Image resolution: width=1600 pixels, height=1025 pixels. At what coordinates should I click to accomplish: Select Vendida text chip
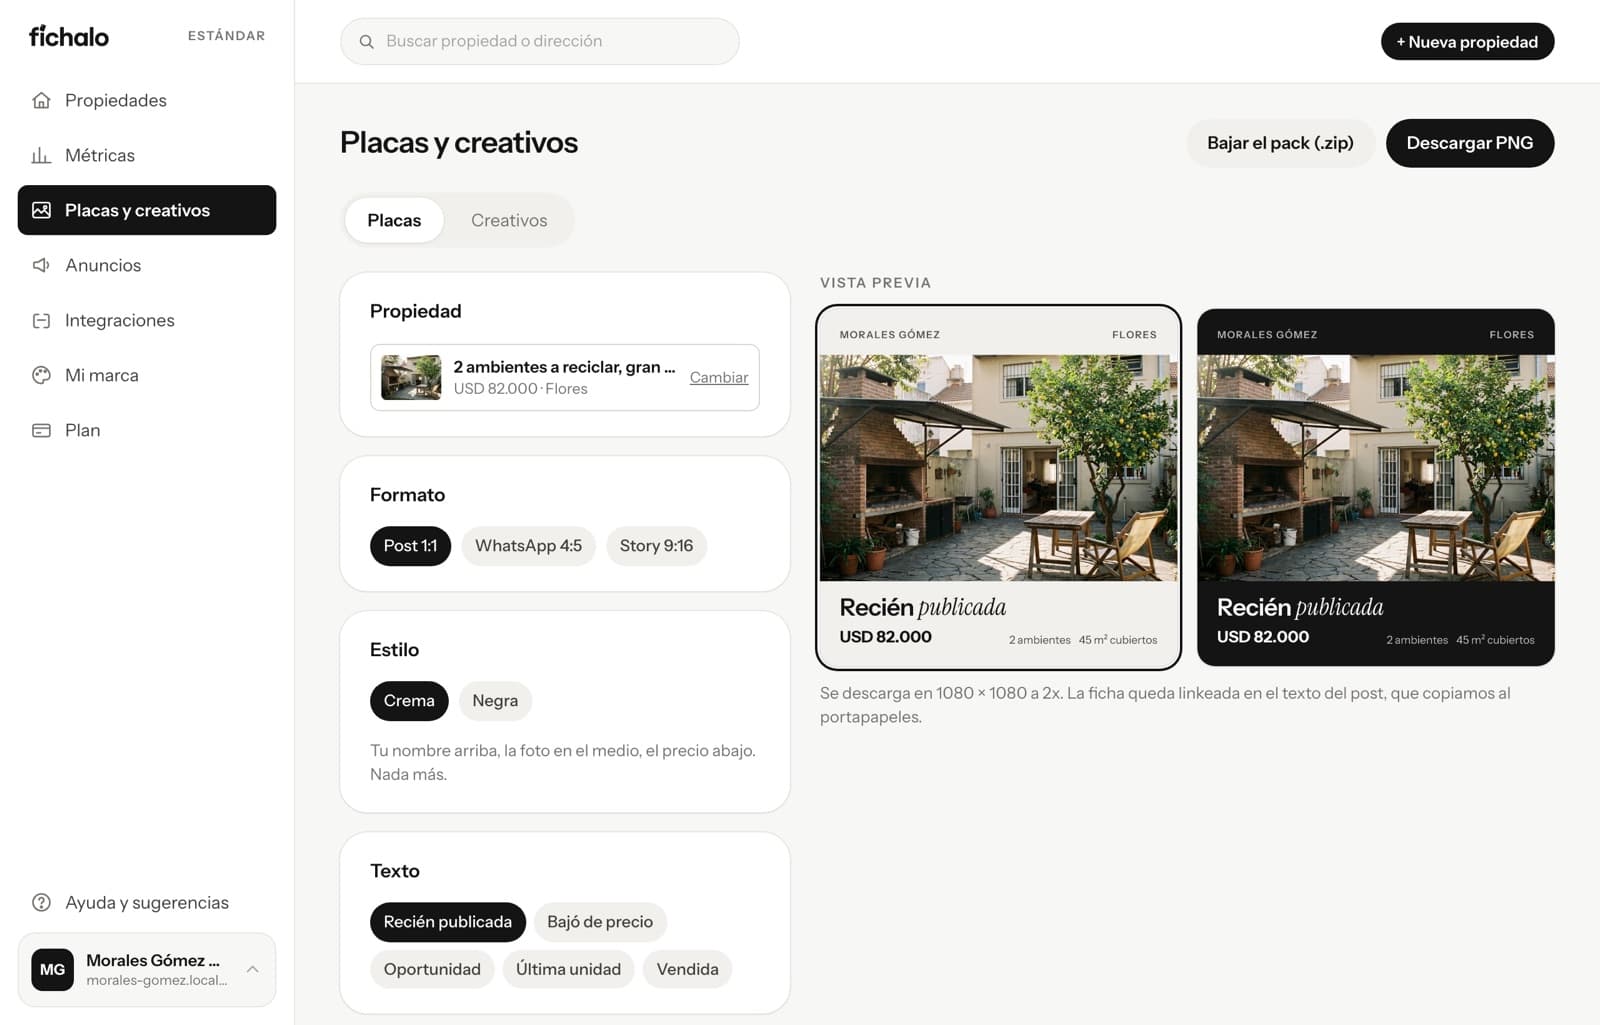click(687, 969)
